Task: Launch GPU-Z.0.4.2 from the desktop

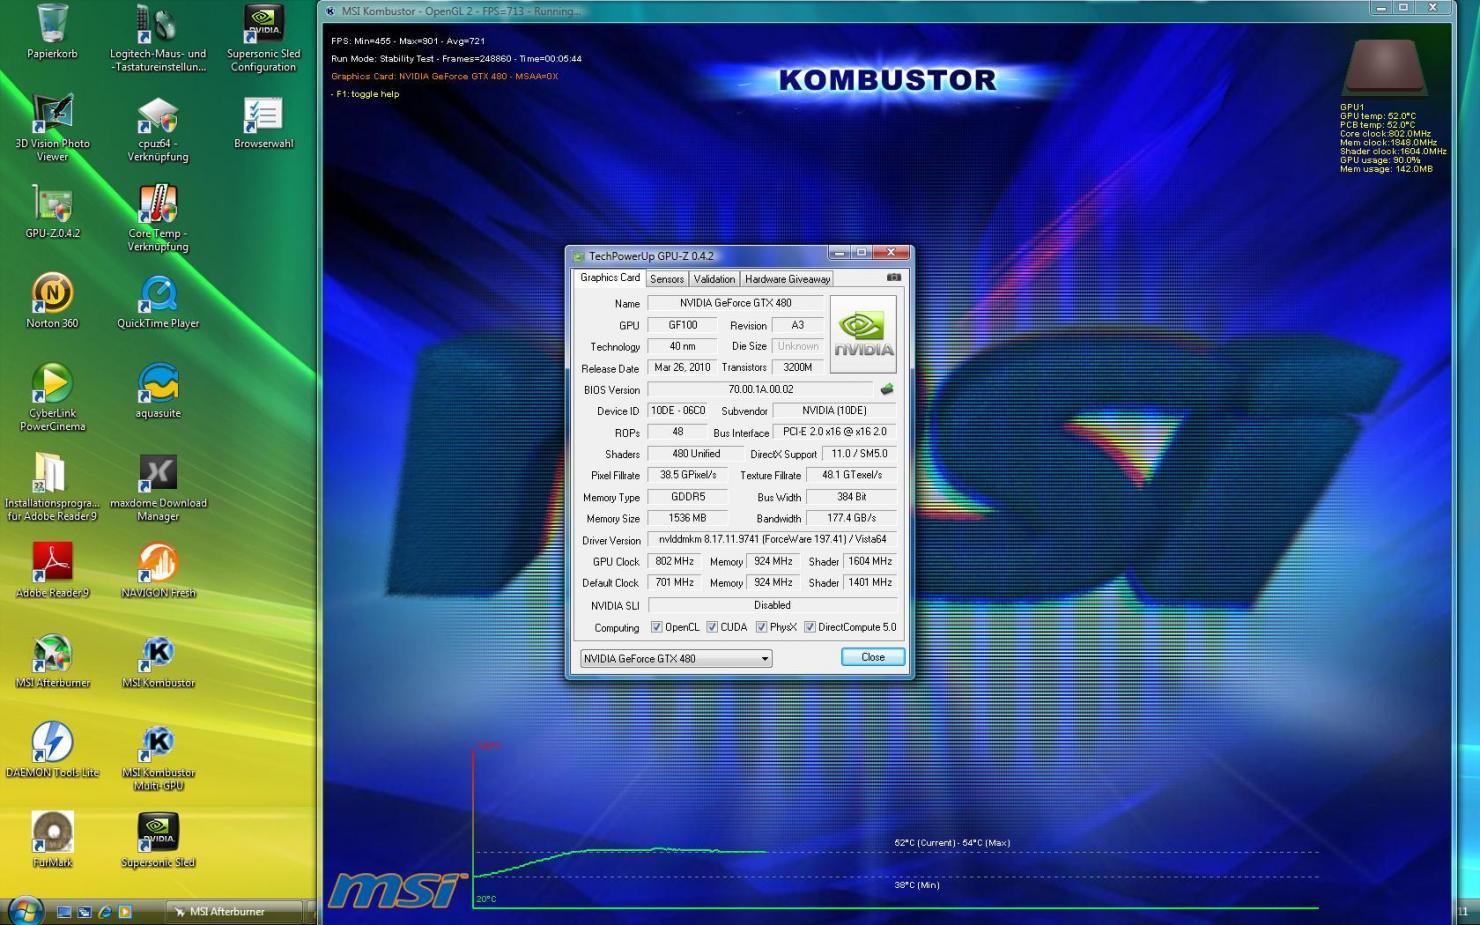Action: [52, 211]
